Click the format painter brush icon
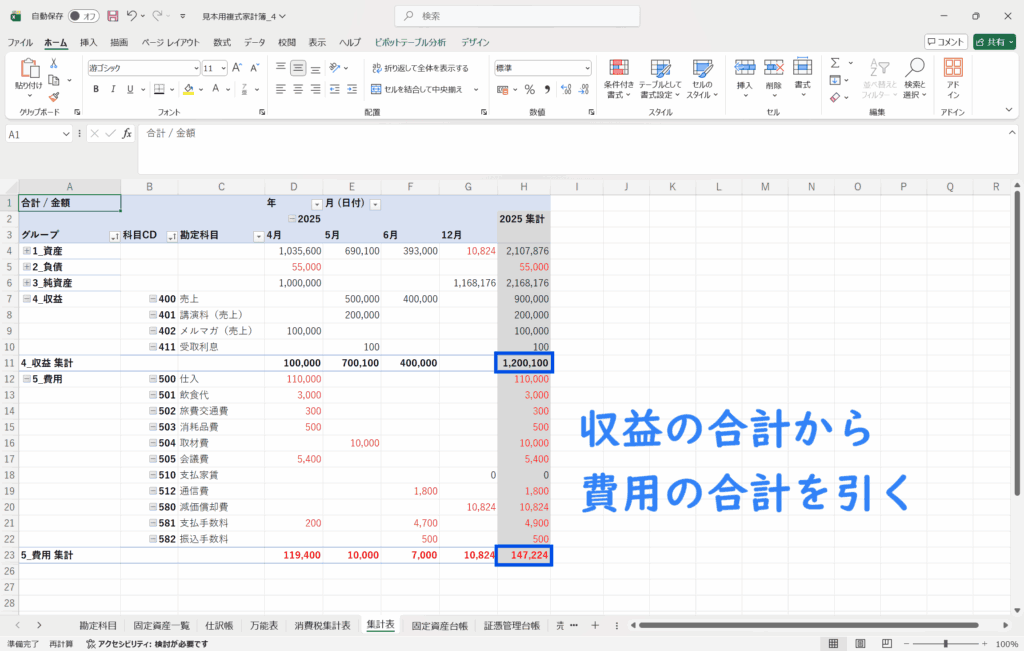 (53, 97)
